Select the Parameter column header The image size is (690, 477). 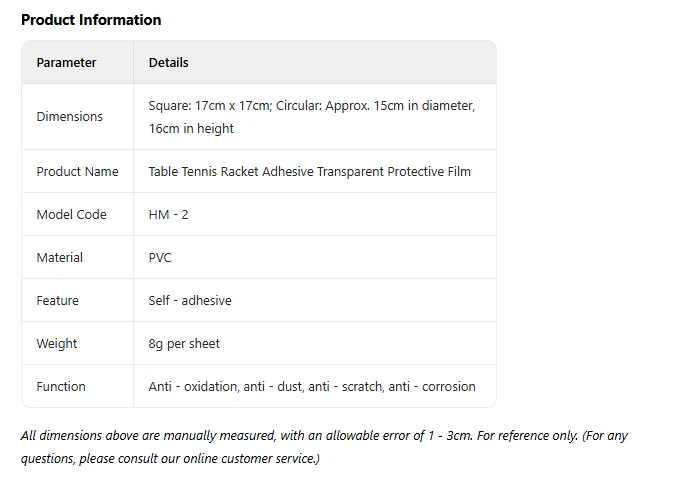click(66, 62)
